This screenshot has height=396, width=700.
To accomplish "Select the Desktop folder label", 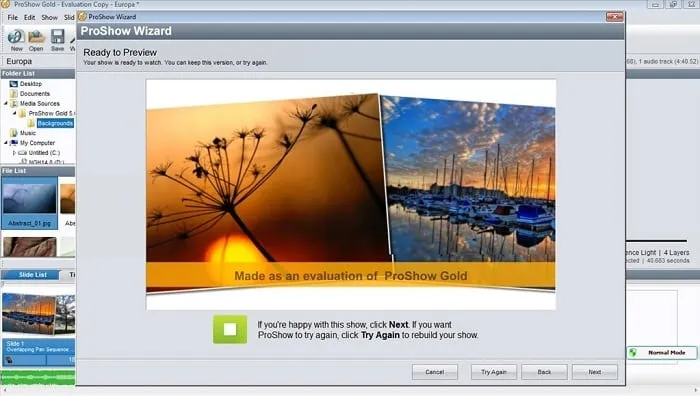I will (31, 84).
